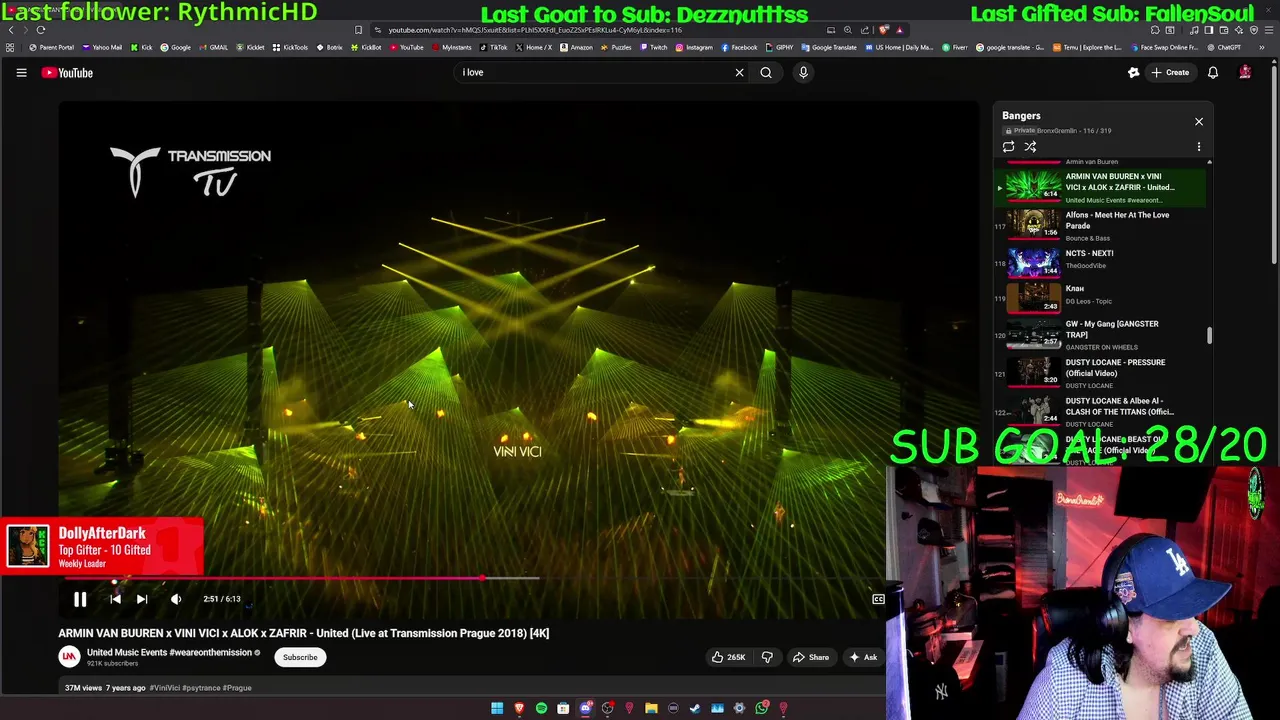Open the Windows Start button
Viewport: 1280px width, 720px height.
497,708
